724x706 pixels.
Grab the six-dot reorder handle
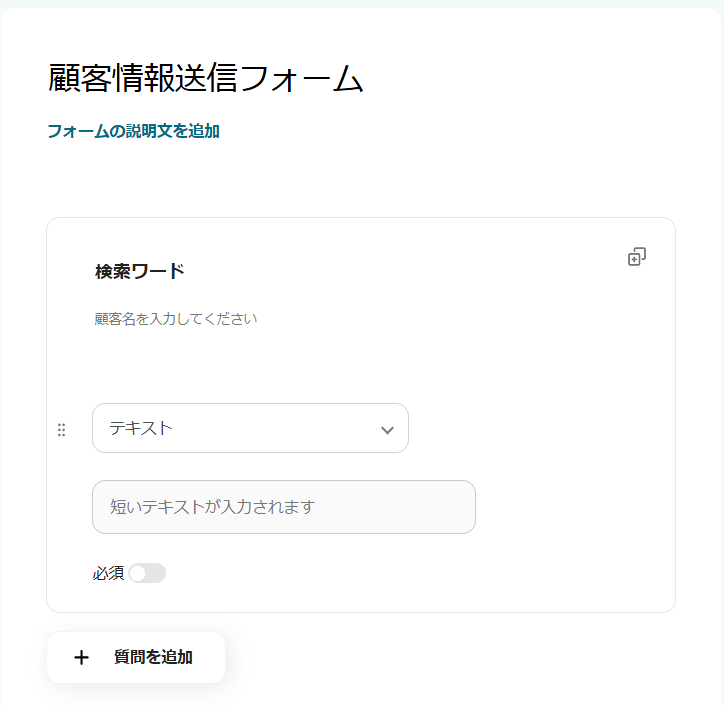61,429
